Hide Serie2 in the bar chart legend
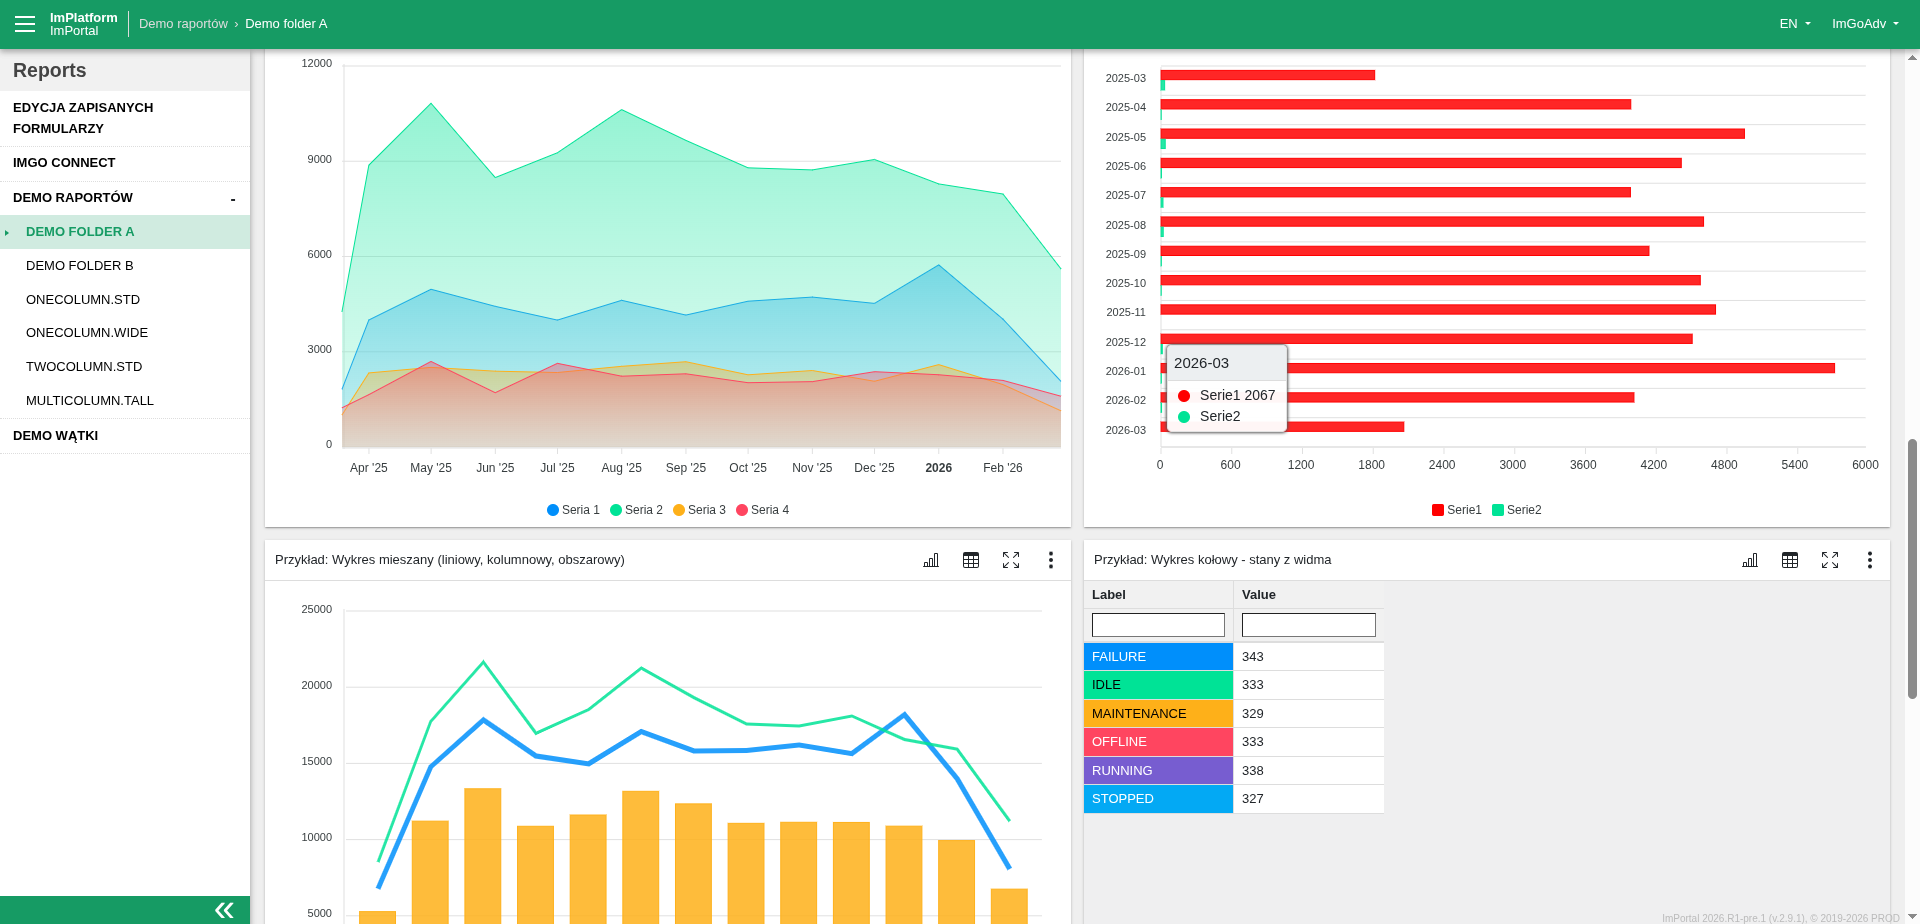Image resolution: width=1920 pixels, height=924 pixels. pyautogui.click(x=1516, y=510)
